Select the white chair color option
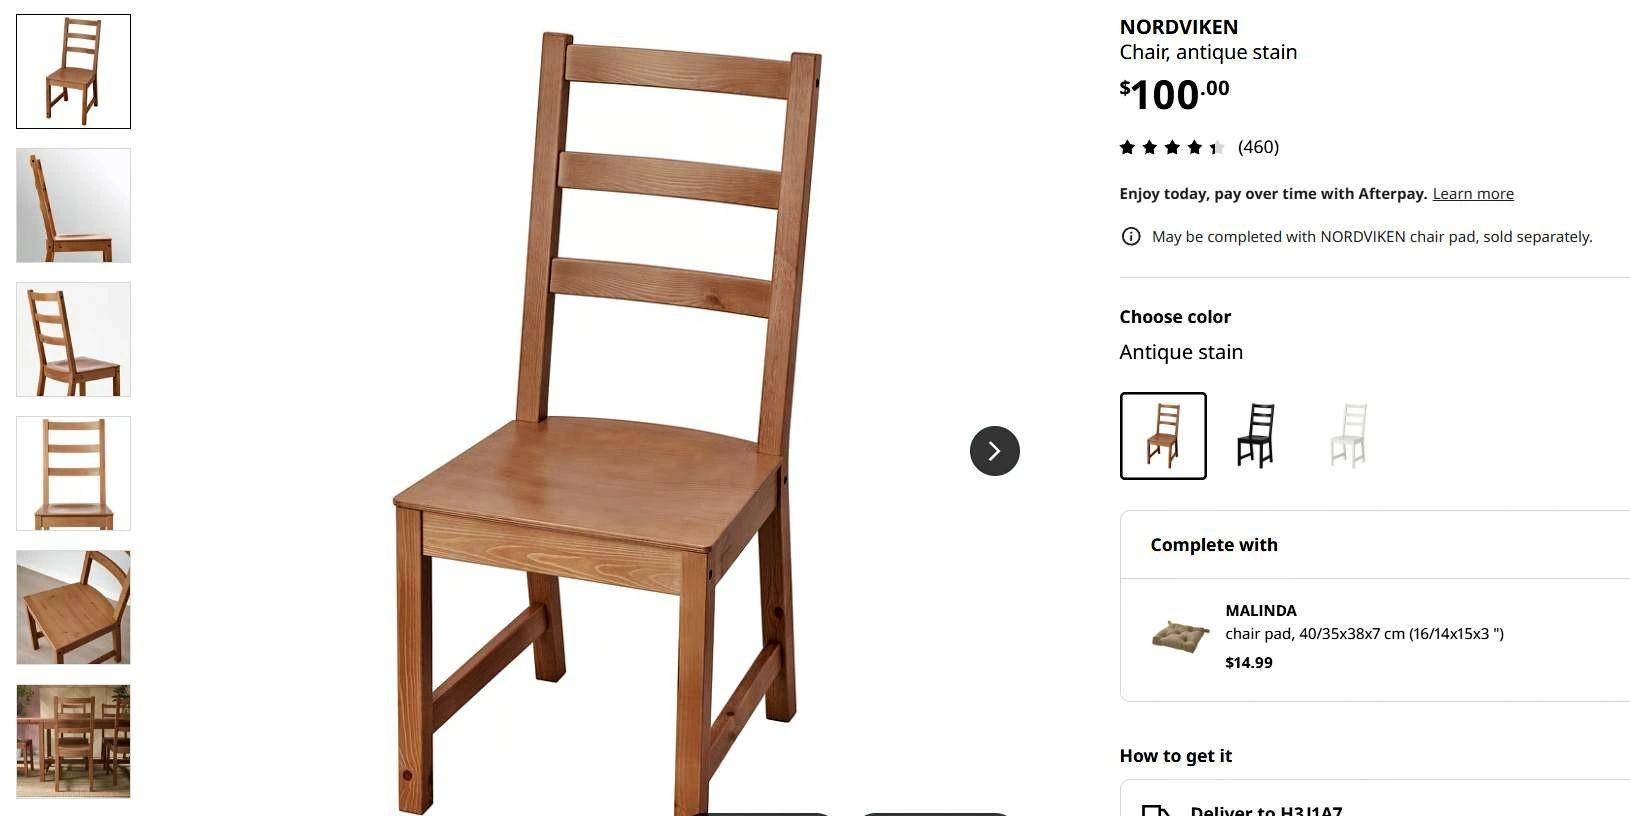Viewport: 1630px width, 816px height. (1348, 436)
